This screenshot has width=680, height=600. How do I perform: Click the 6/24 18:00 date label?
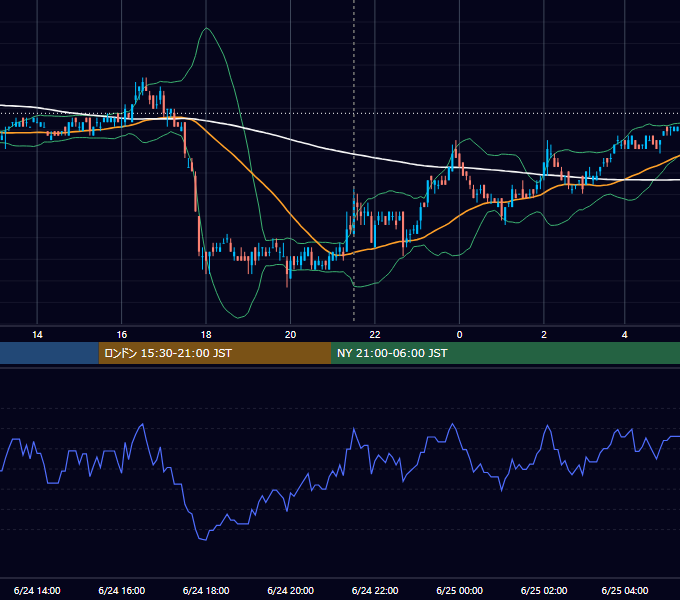pyautogui.click(x=206, y=590)
